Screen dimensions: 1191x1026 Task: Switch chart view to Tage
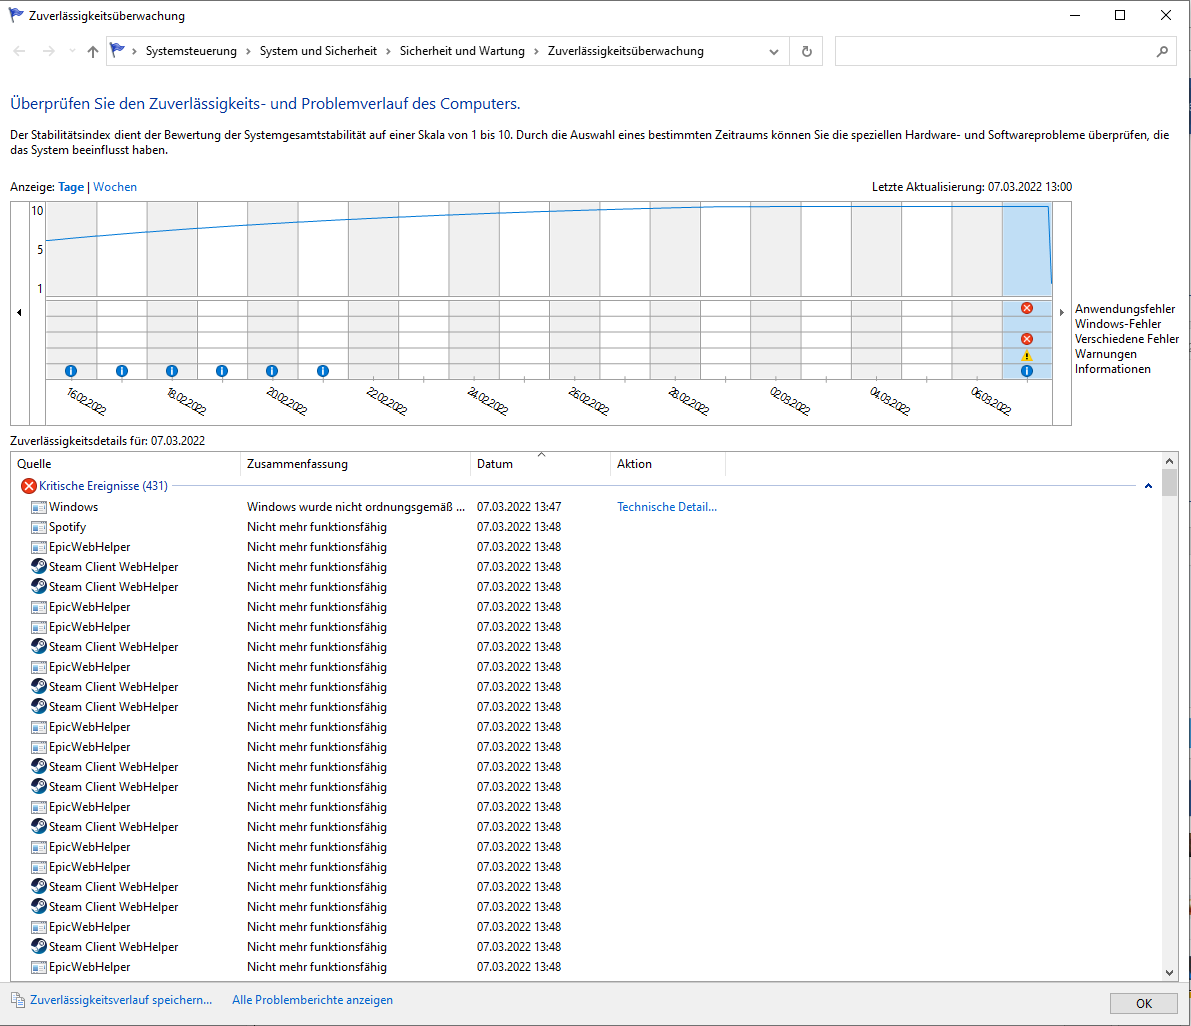71,187
